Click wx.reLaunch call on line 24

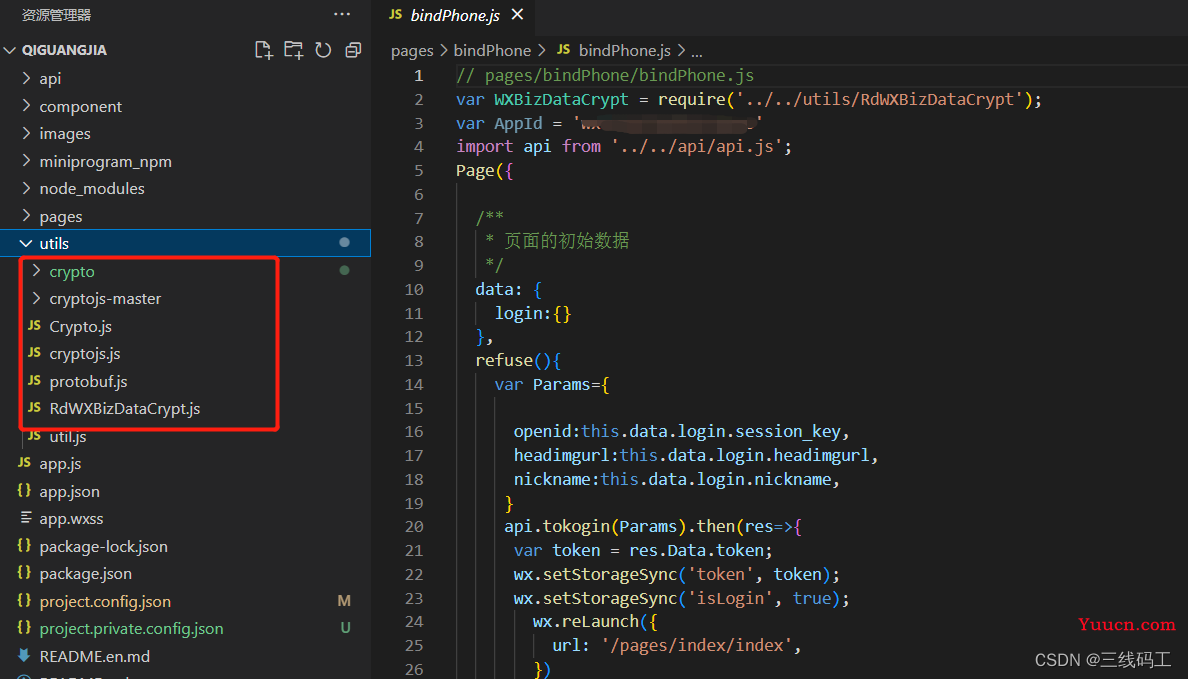coord(586,621)
